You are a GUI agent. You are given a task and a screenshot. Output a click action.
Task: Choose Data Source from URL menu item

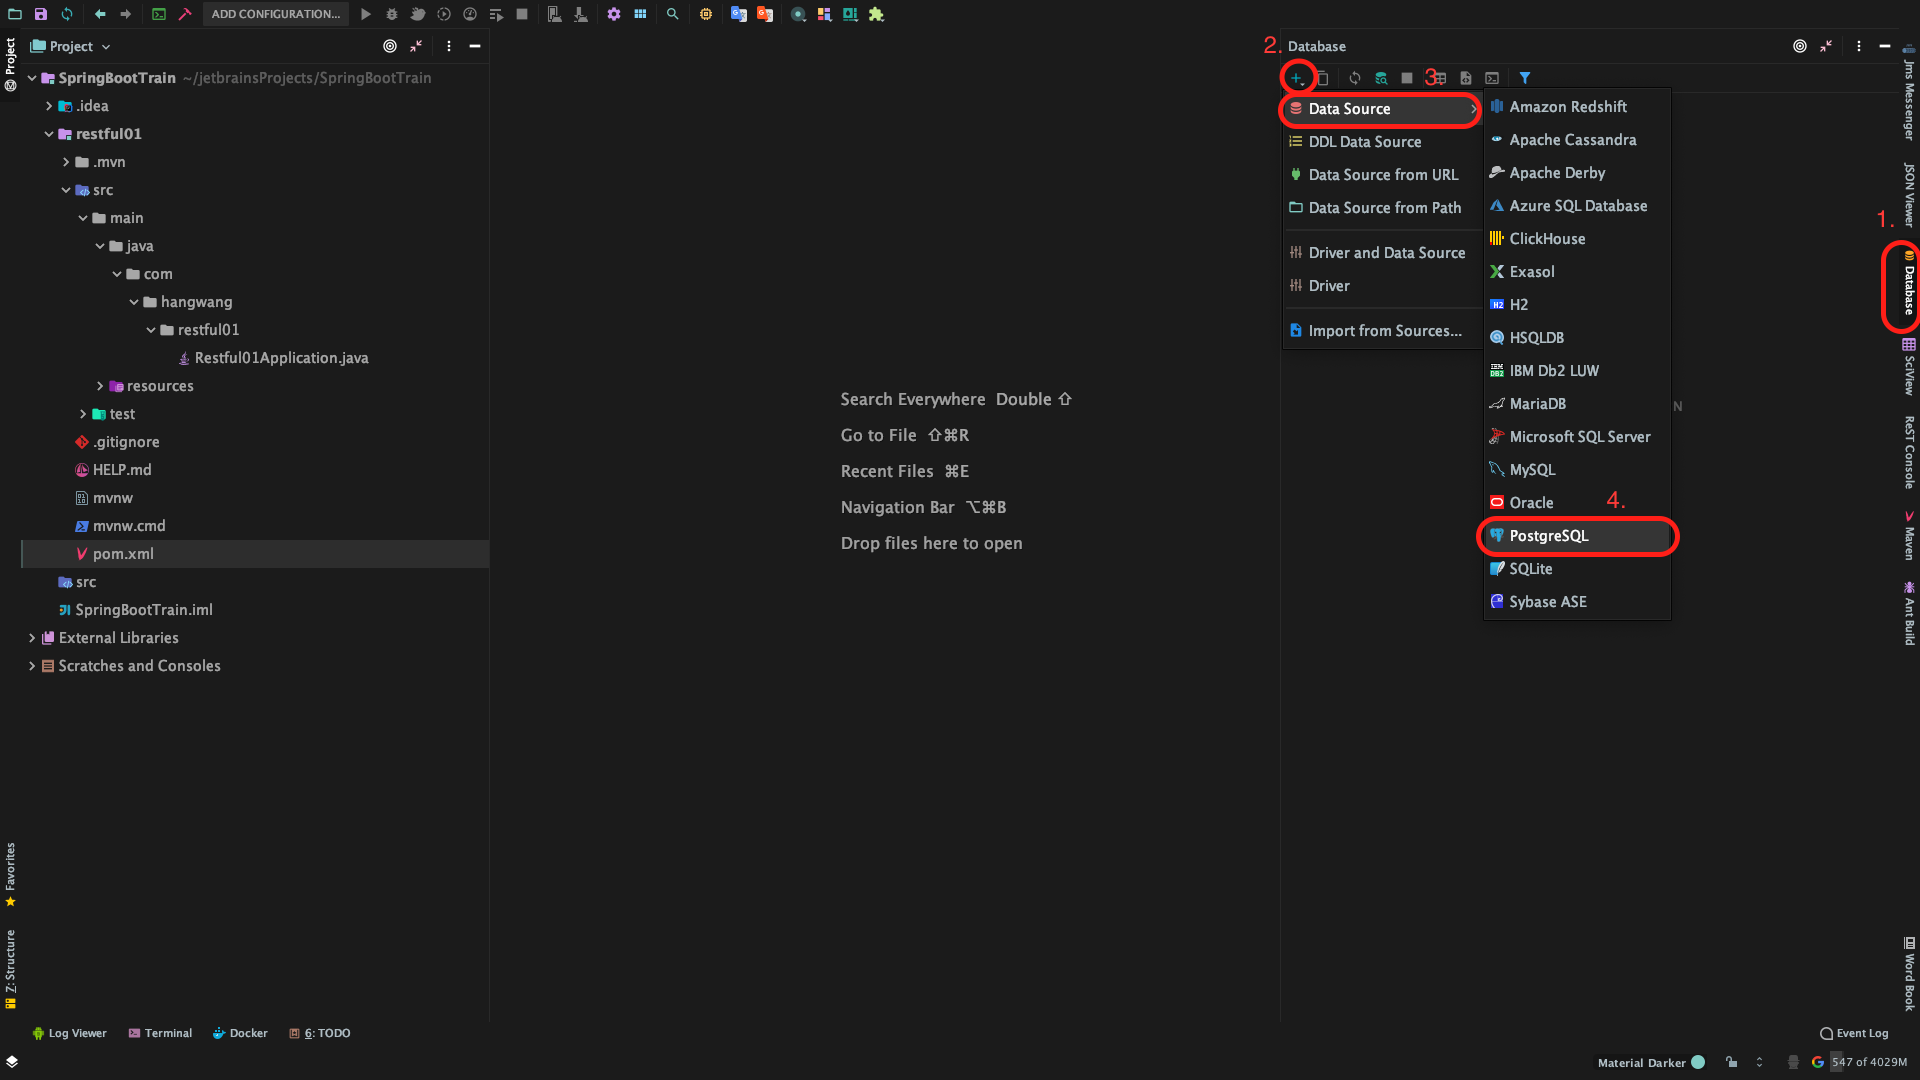tap(1382, 175)
